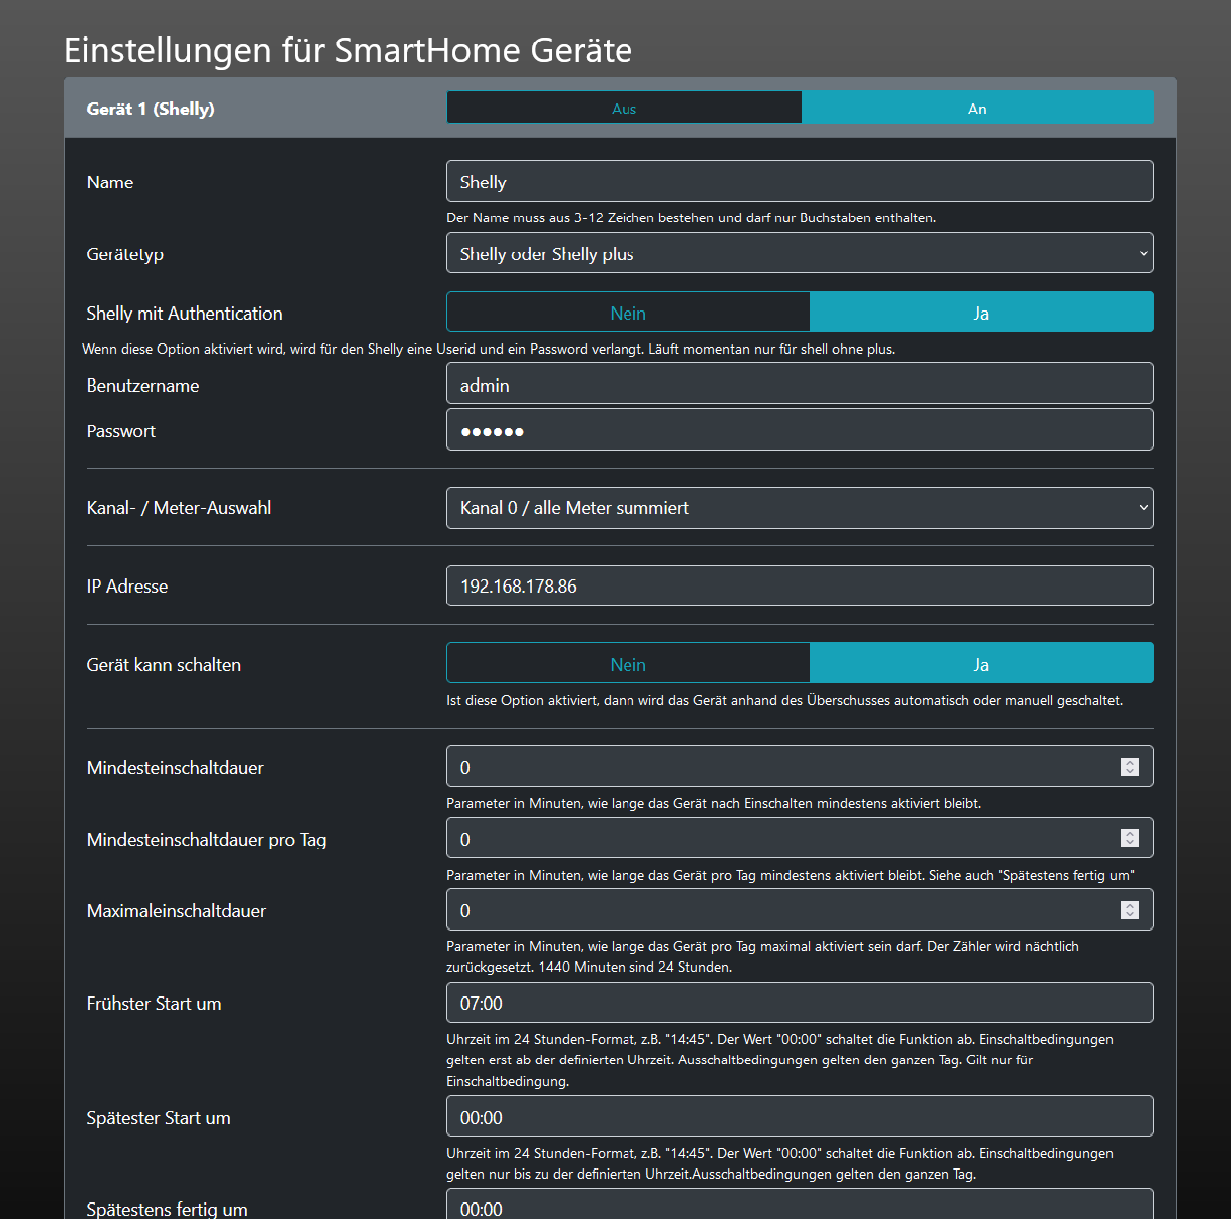Set Gerät kann schalten to Ja
Image resolution: width=1231 pixels, height=1219 pixels.
point(981,663)
